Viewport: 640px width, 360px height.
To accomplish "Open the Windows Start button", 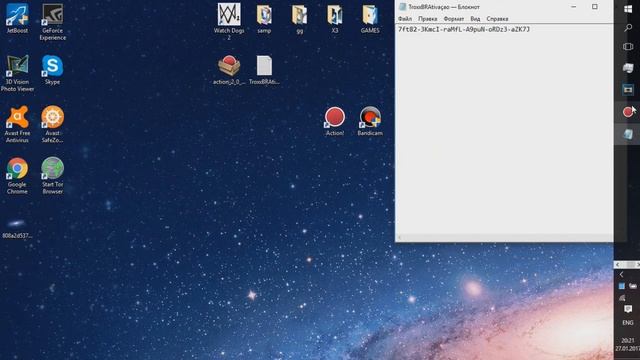I will tap(628, 9).
